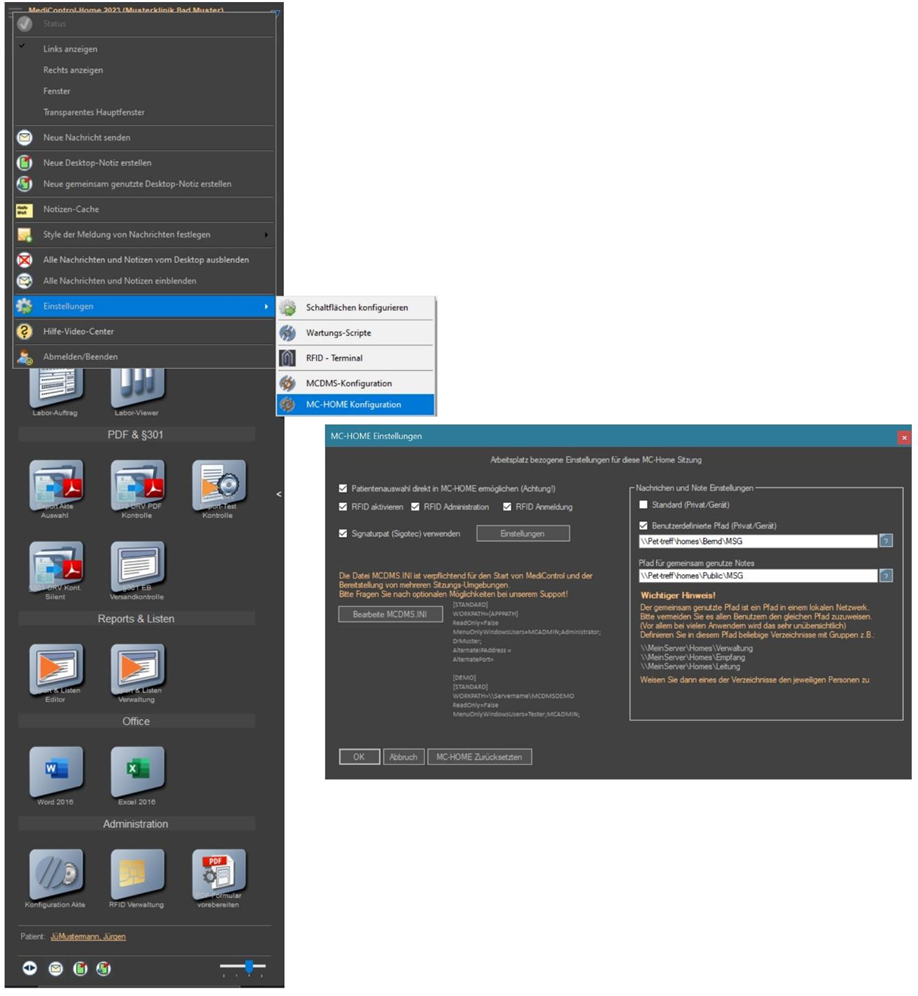Open Word 2016 from Office section

(56, 771)
